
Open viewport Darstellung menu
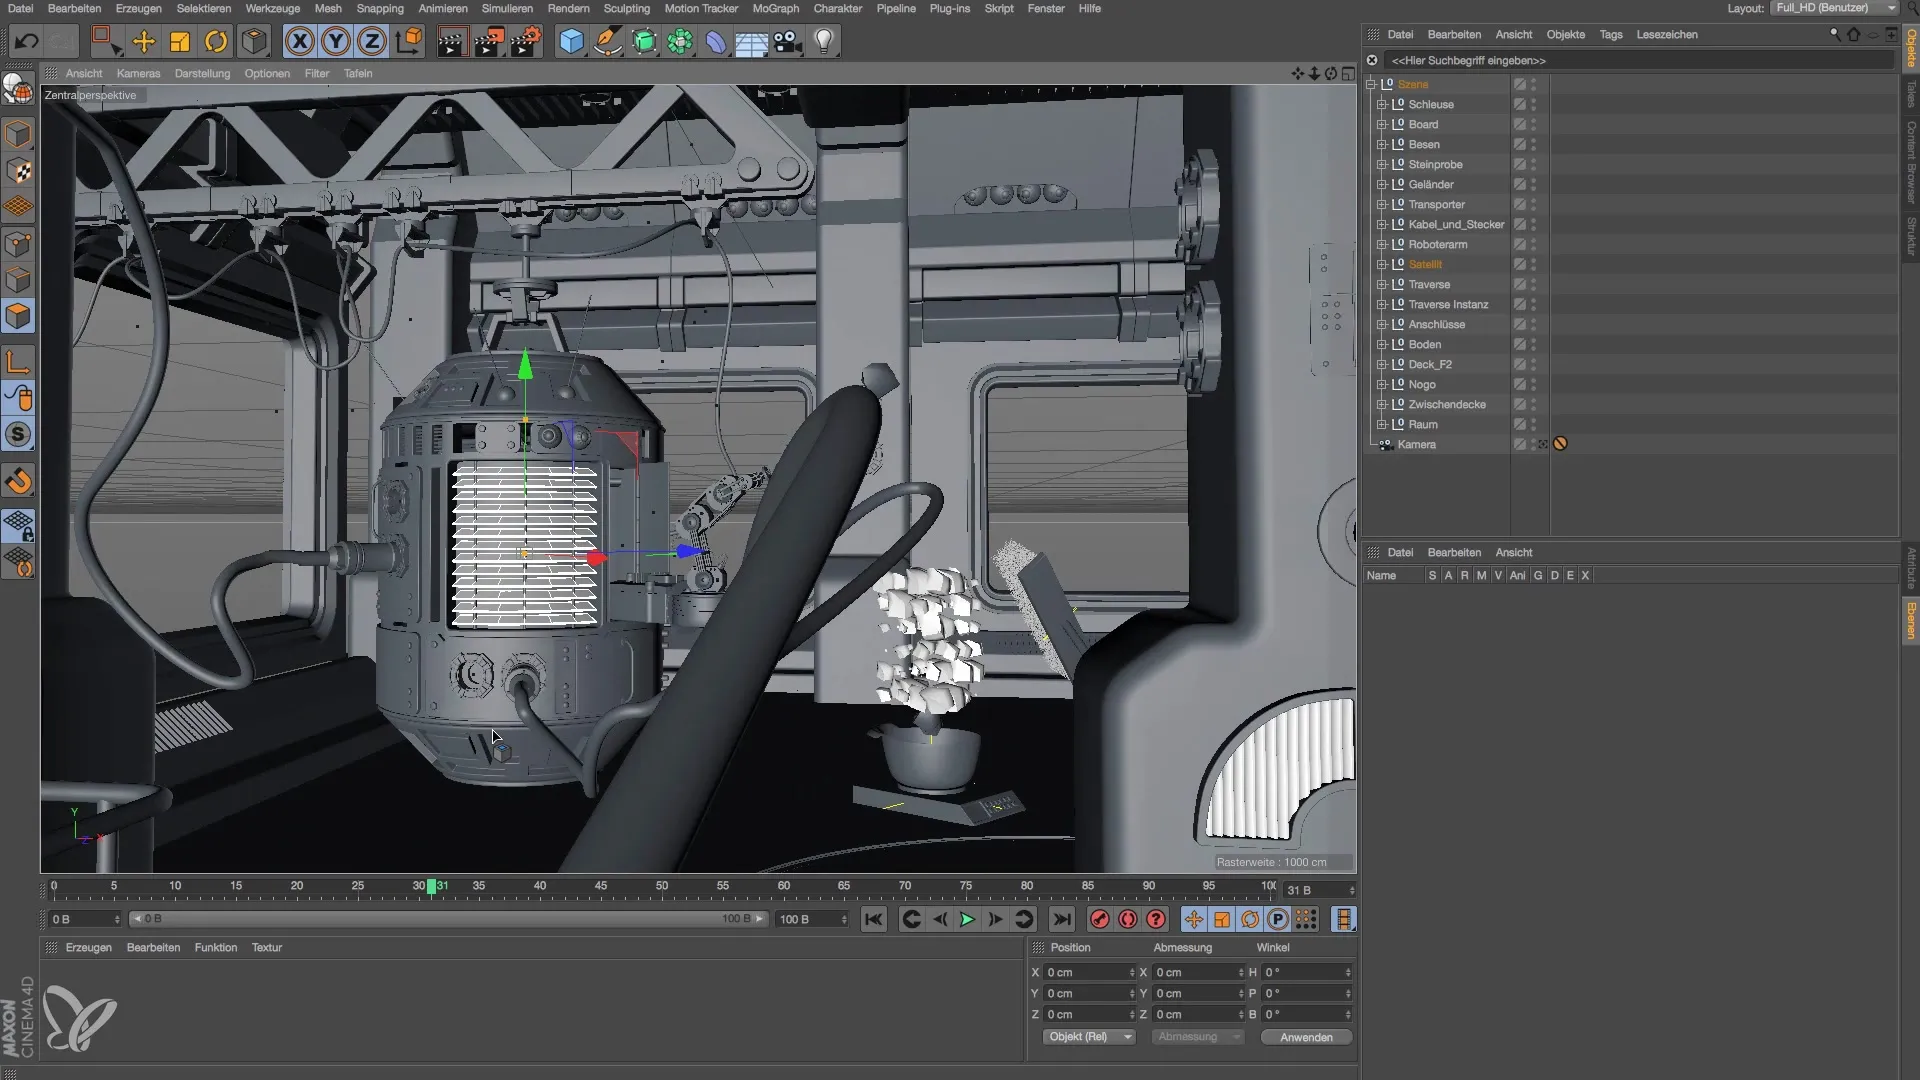pyautogui.click(x=202, y=73)
